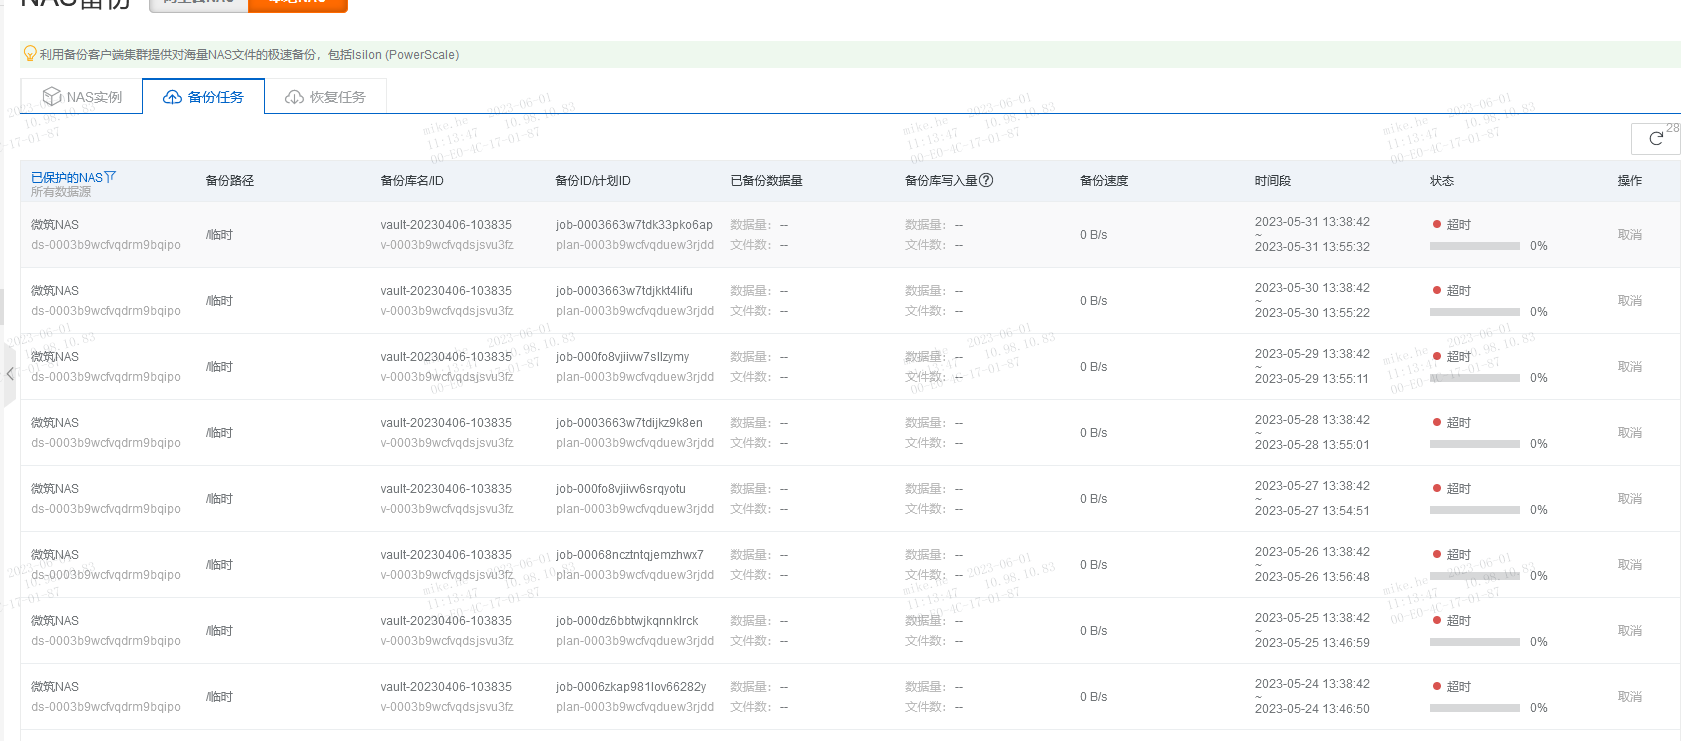The width and height of the screenshot is (1693, 741).
Task: Click the 0% value in the 2023-05-25 row
Action: [1538, 642]
